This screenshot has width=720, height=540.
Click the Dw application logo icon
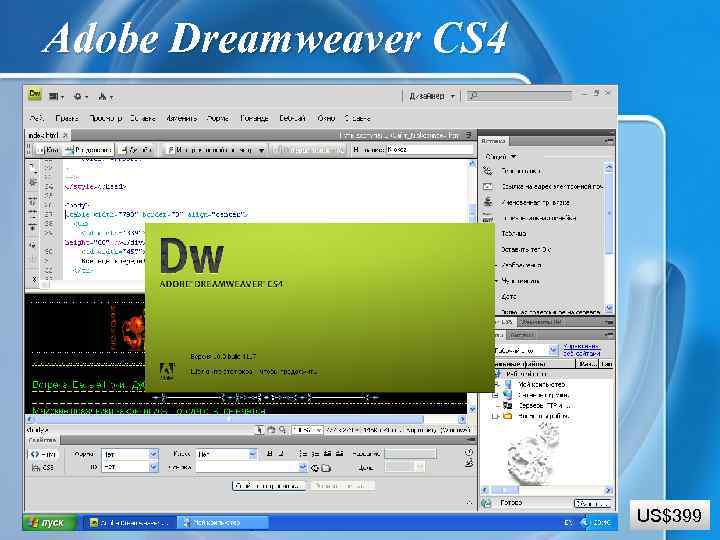point(34,95)
